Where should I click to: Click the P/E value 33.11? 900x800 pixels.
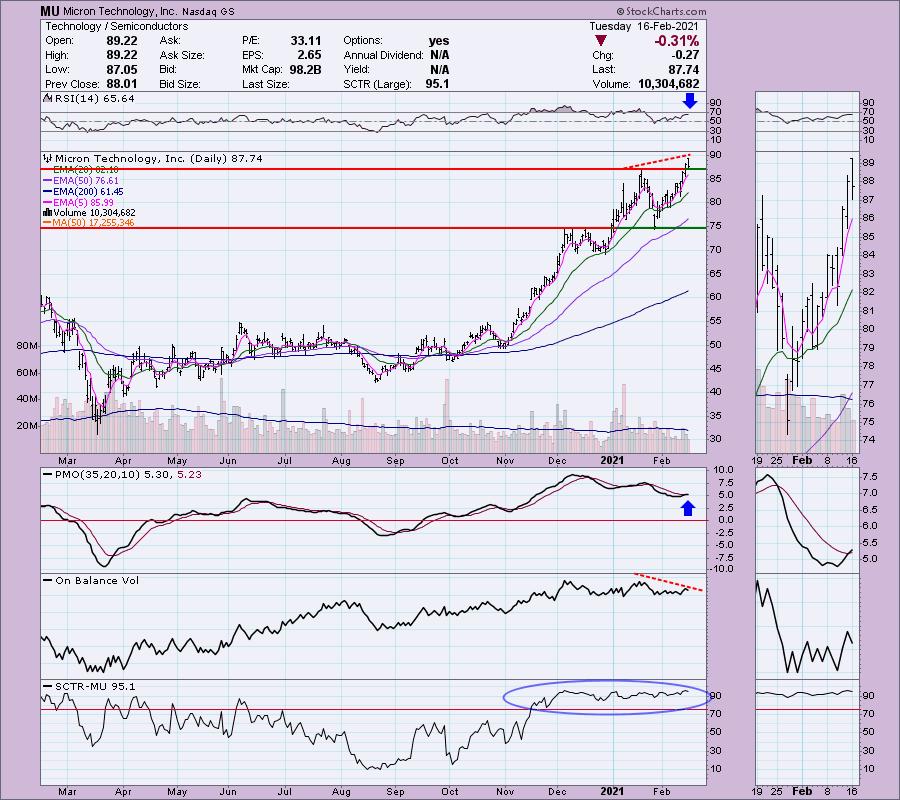click(306, 41)
